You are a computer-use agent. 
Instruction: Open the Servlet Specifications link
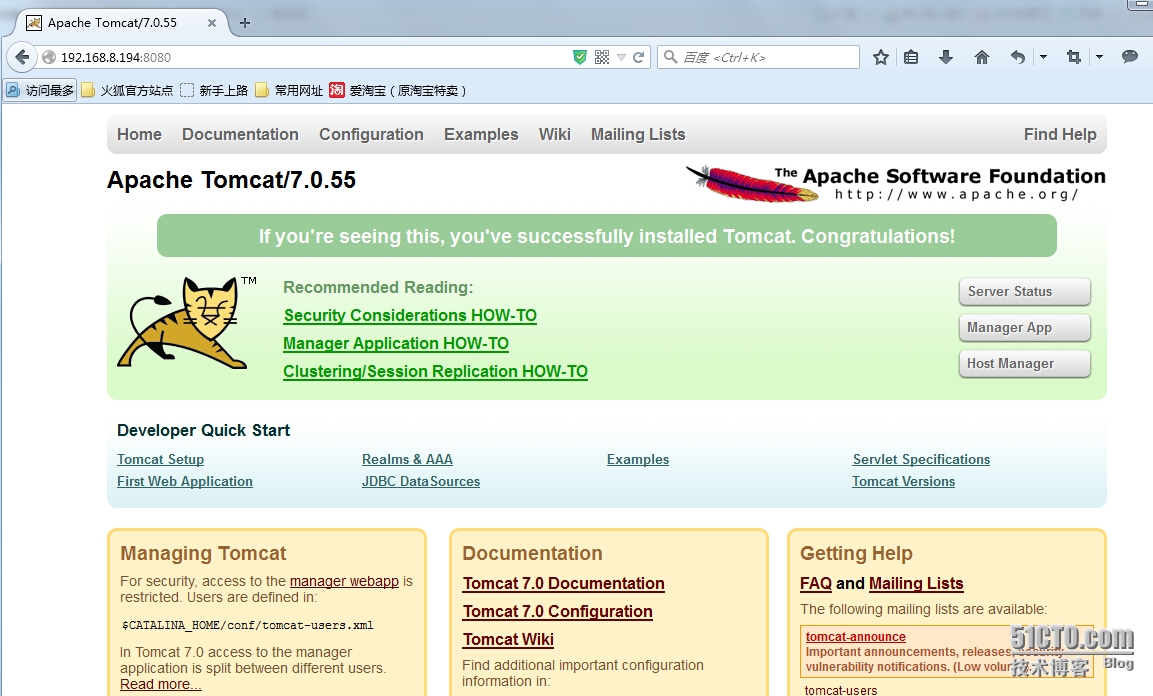(x=921, y=459)
